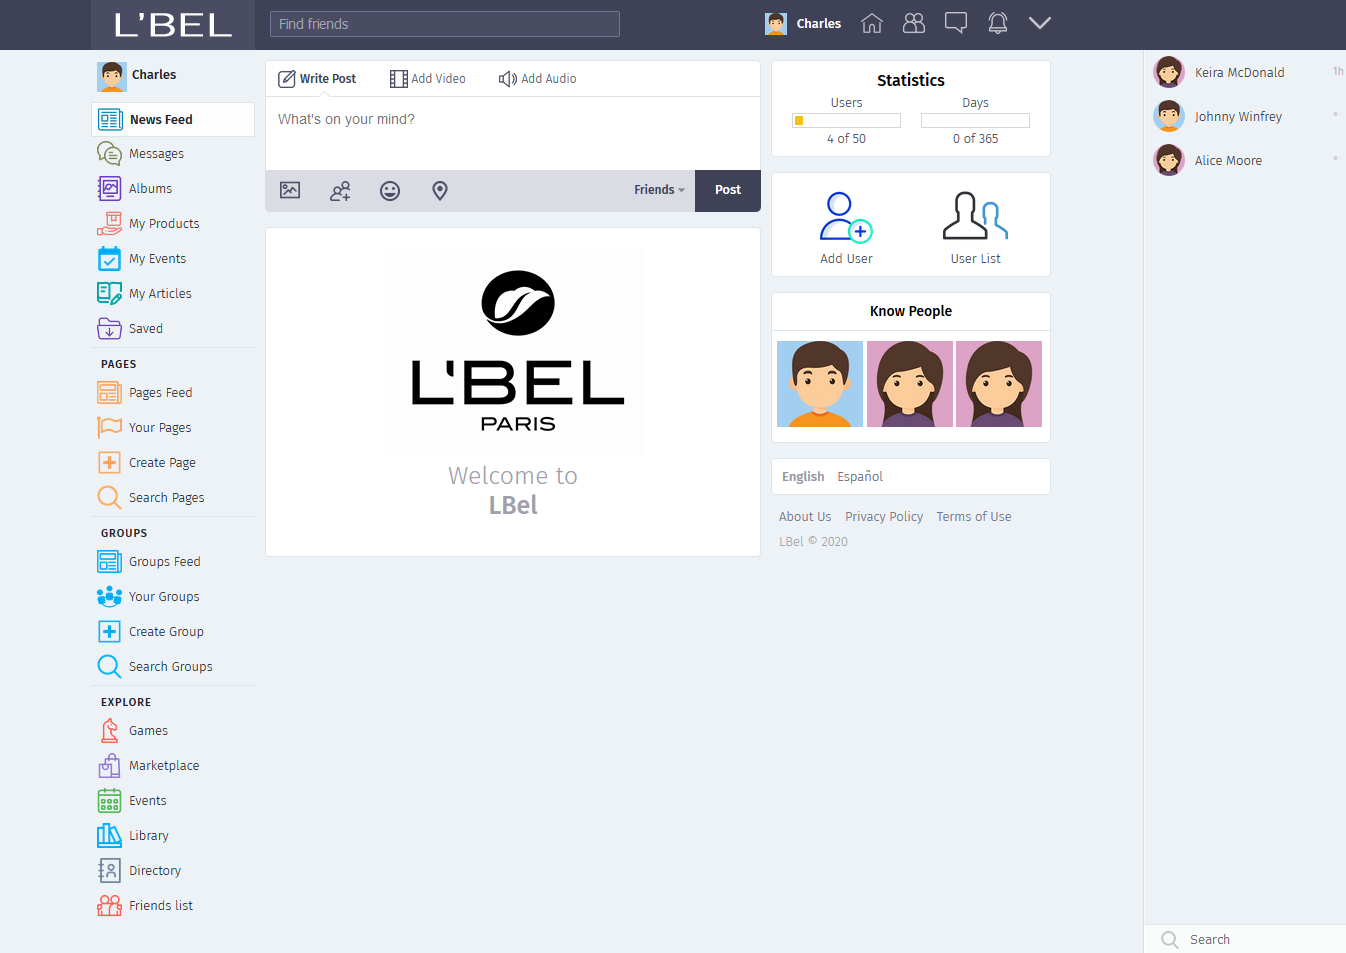1346x953 pixels.
Task: Add a photo with the image icon
Action: point(290,190)
